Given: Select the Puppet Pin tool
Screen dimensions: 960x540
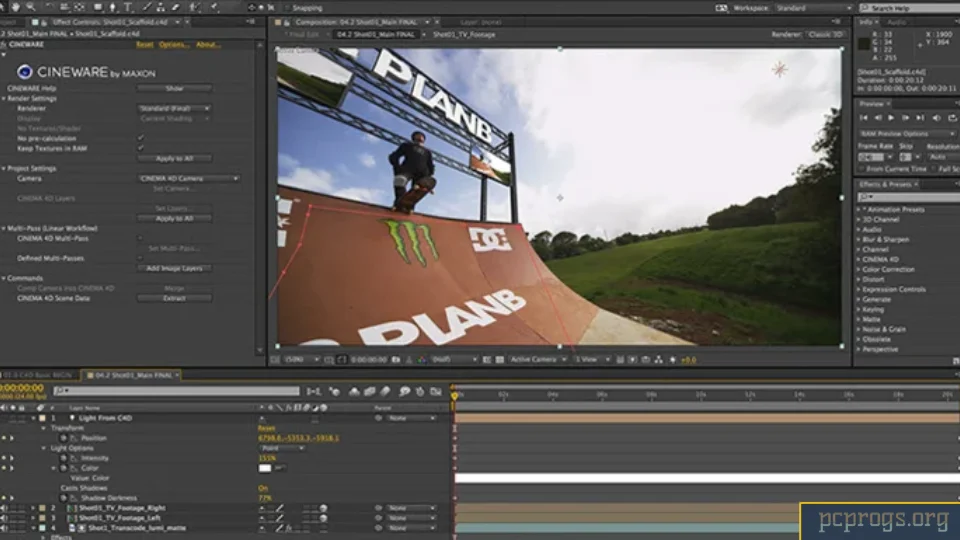Looking at the screenshot, I should pyautogui.click(x=214, y=7).
